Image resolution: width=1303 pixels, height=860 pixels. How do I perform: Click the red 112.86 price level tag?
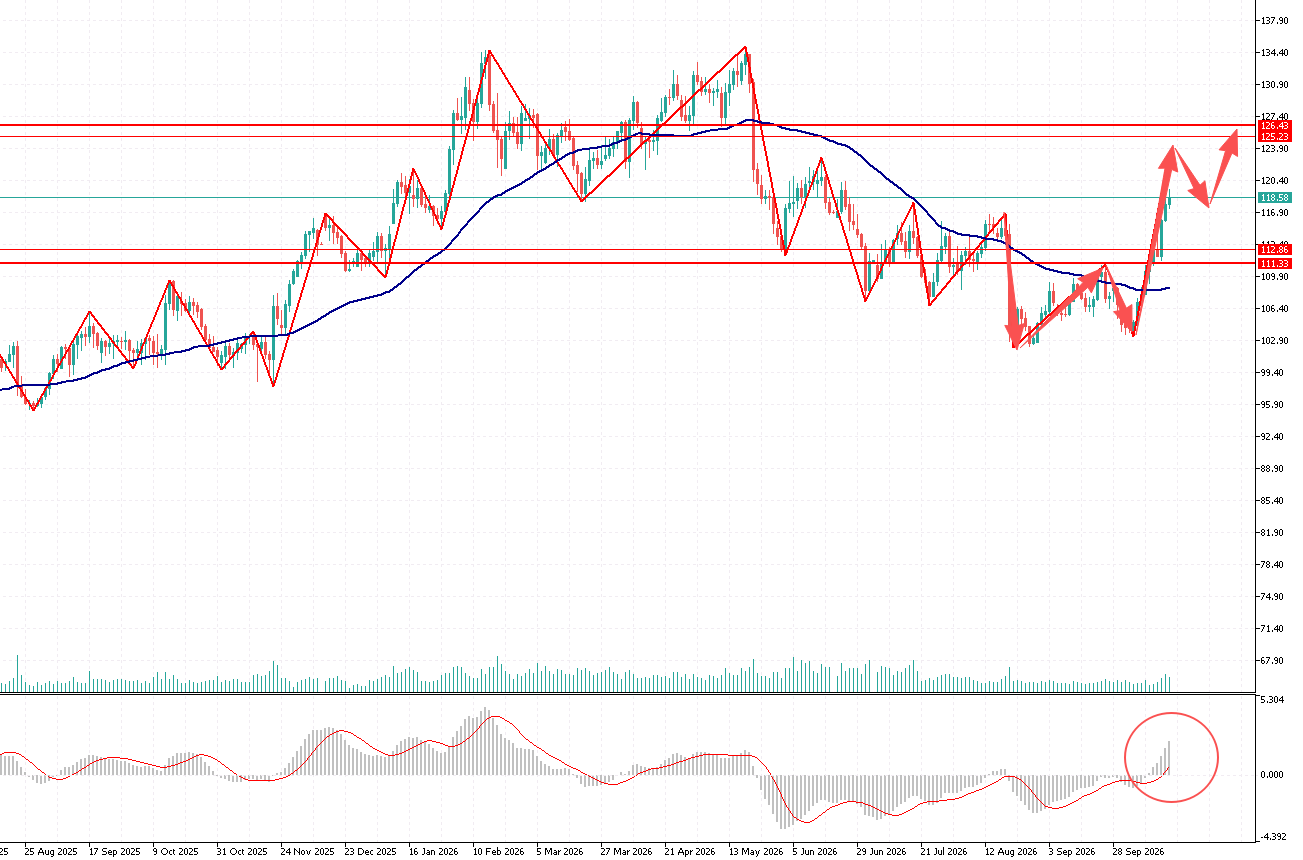pos(1275,249)
